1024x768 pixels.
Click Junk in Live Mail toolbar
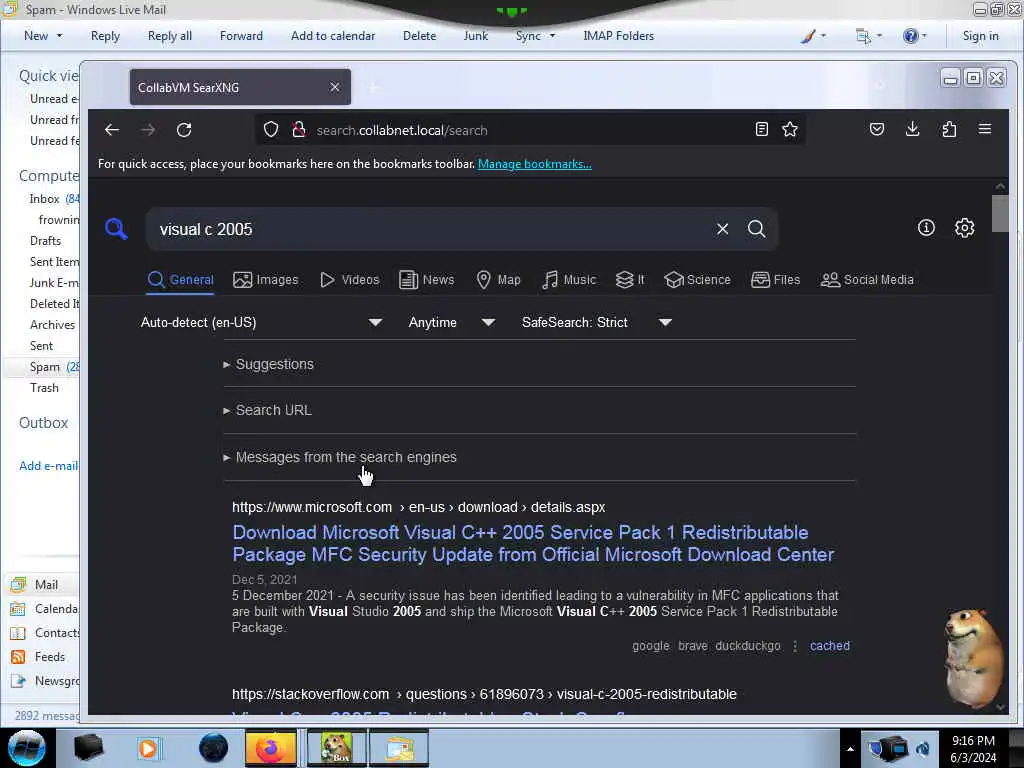(x=475, y=36)
